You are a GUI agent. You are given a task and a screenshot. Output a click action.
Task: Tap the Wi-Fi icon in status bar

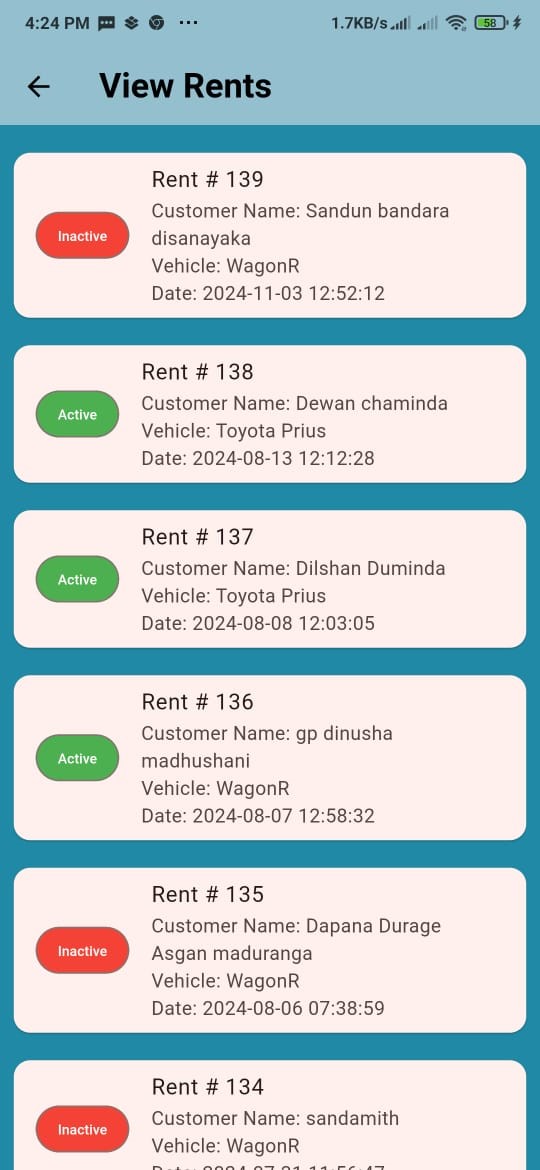tap(456, 23)
